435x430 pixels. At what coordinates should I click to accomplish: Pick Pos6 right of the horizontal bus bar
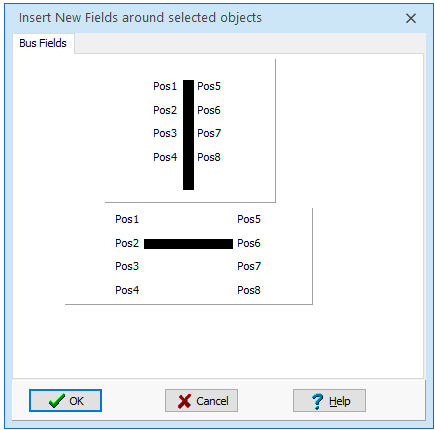(249, 243)
